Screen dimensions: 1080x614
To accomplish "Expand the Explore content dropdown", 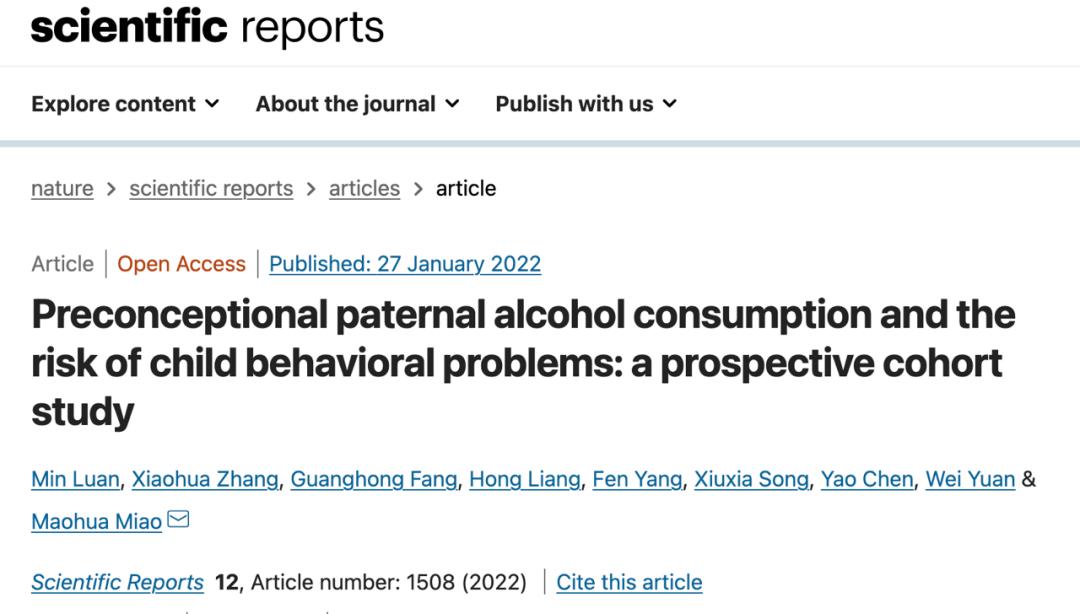I will point(125,104).
